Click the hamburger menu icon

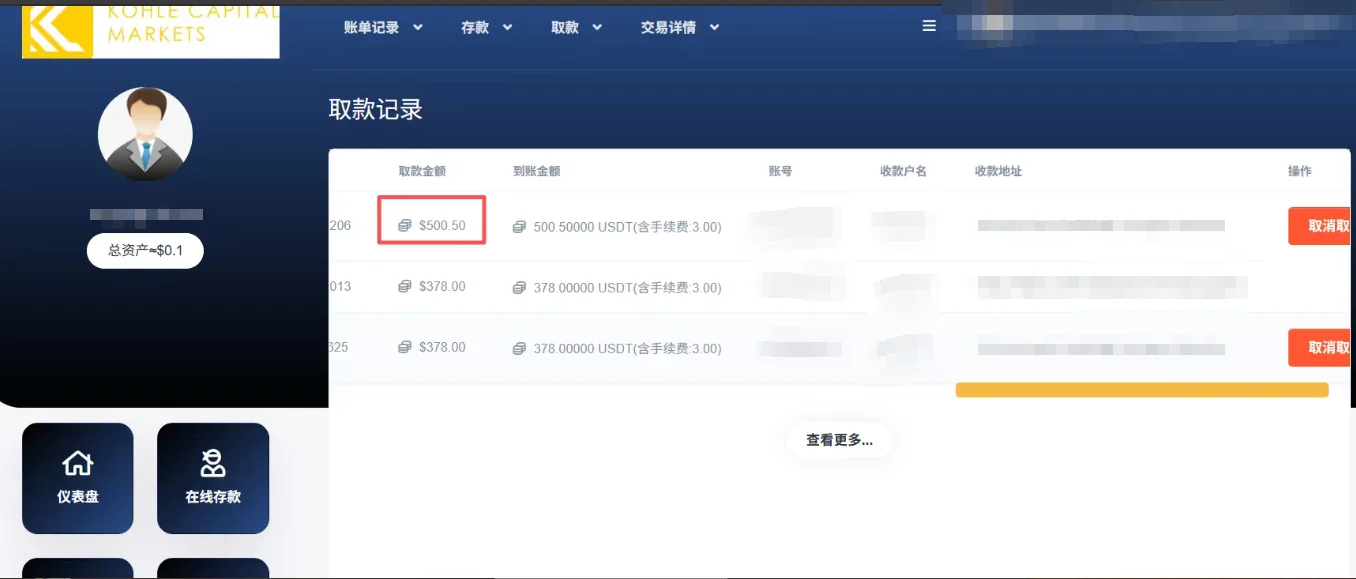pyautogui.click(x=929, y=26)
